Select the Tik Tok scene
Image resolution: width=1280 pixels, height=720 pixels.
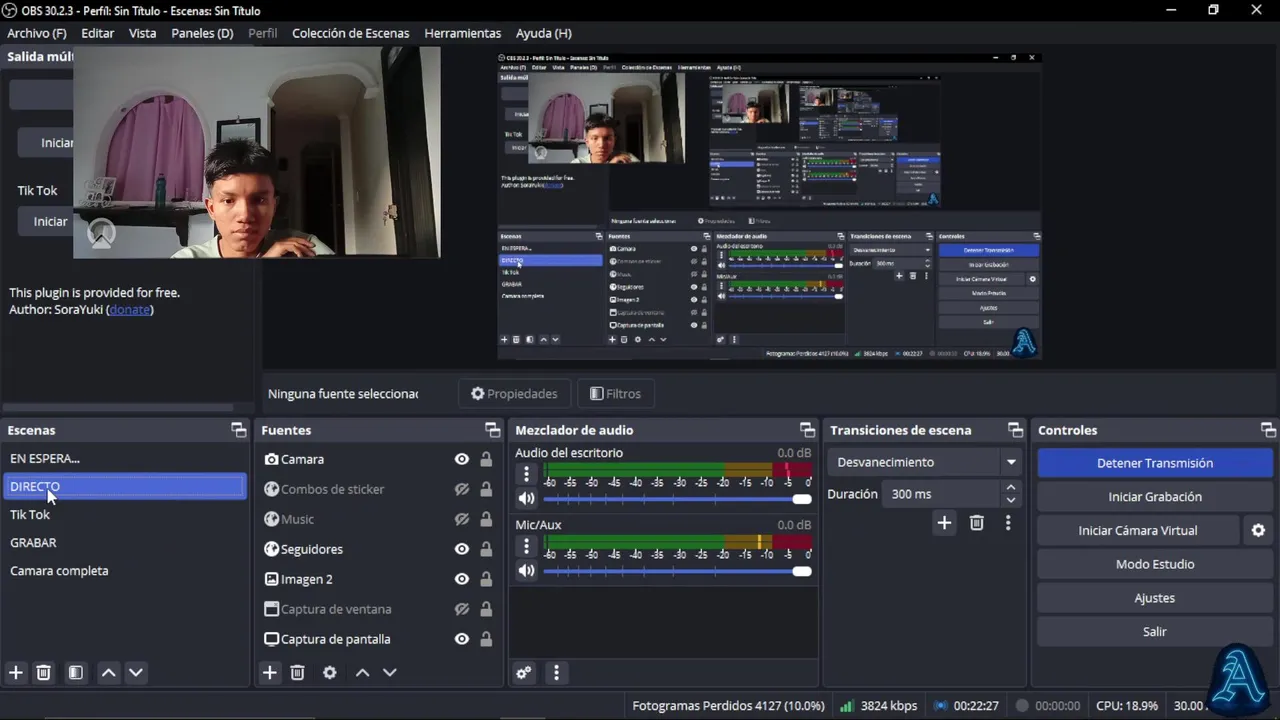coord(125,515)
